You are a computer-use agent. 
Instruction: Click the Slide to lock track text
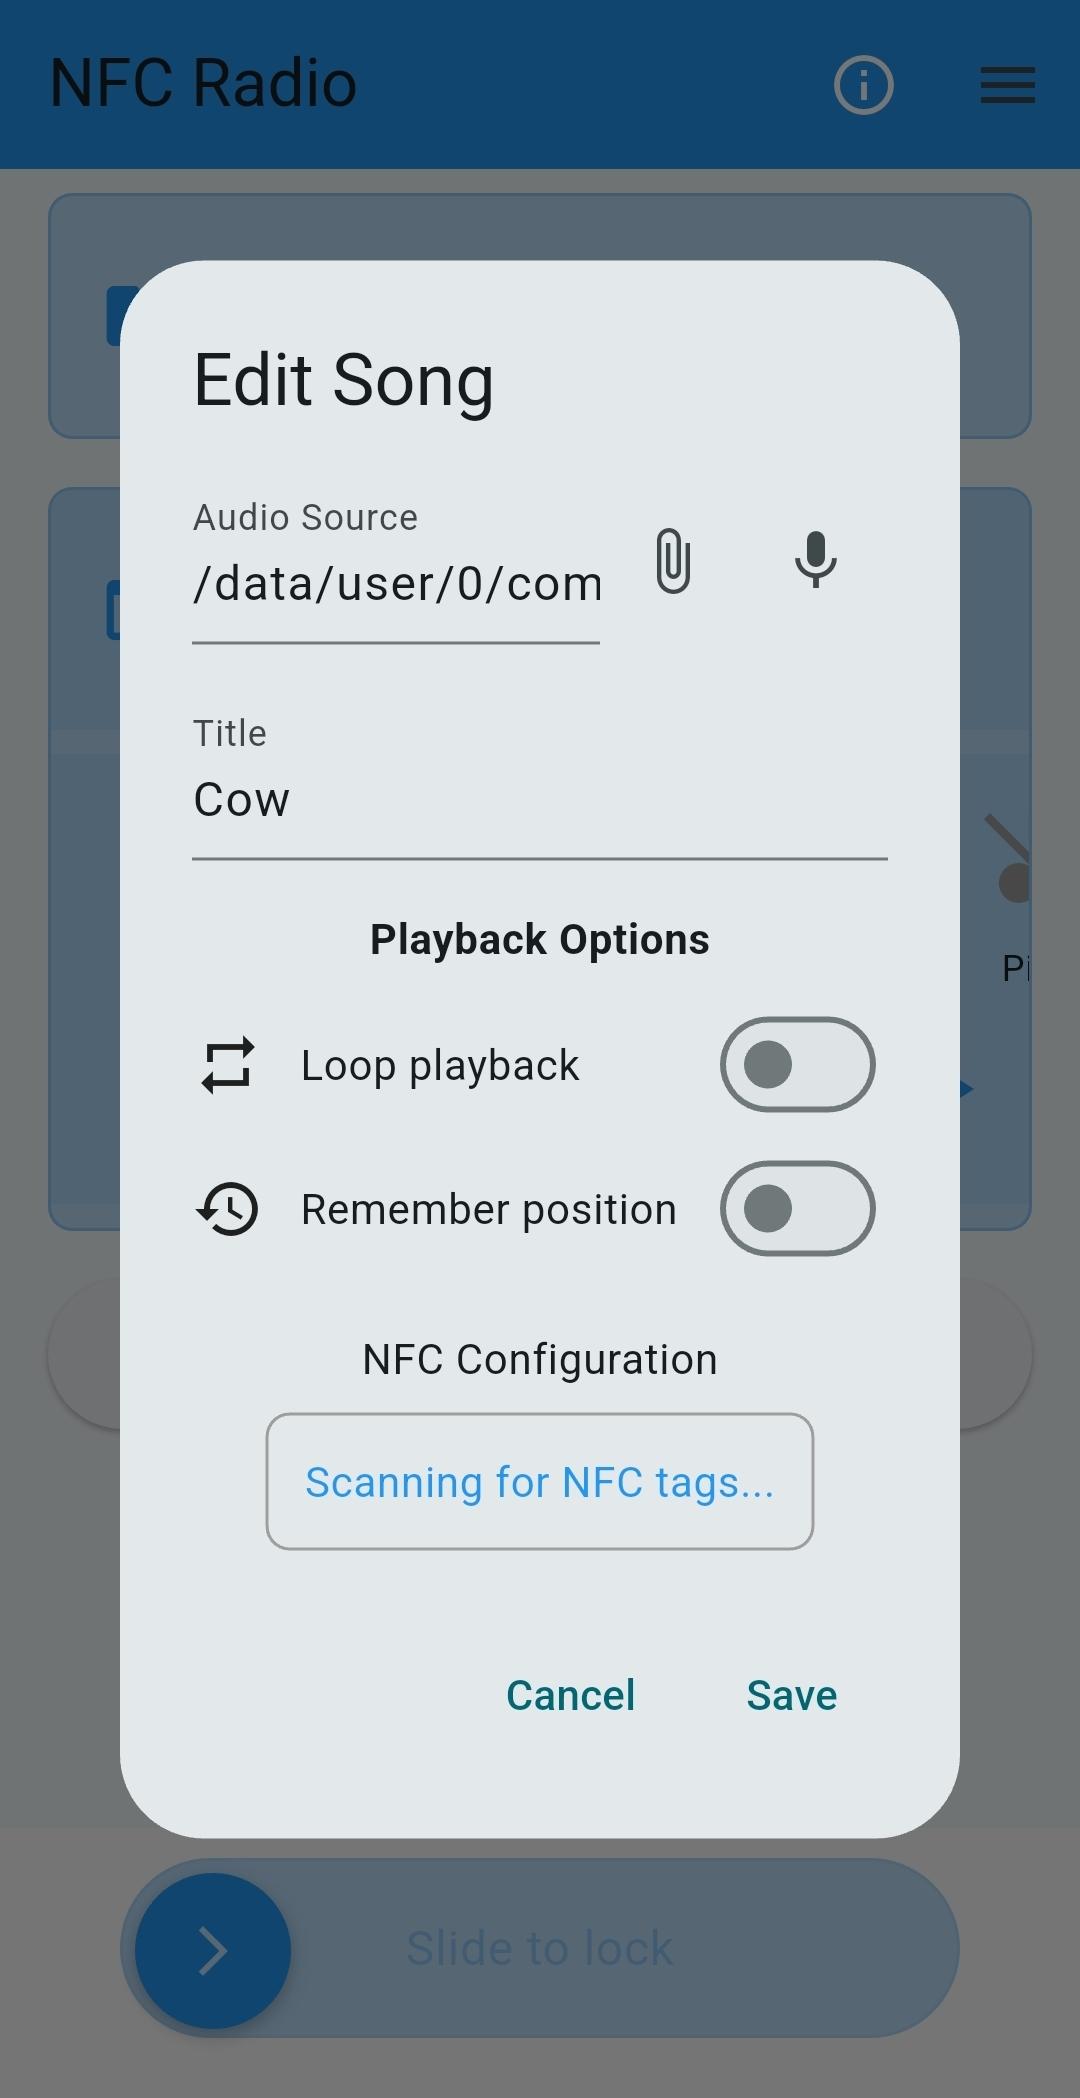point(539,1948)
